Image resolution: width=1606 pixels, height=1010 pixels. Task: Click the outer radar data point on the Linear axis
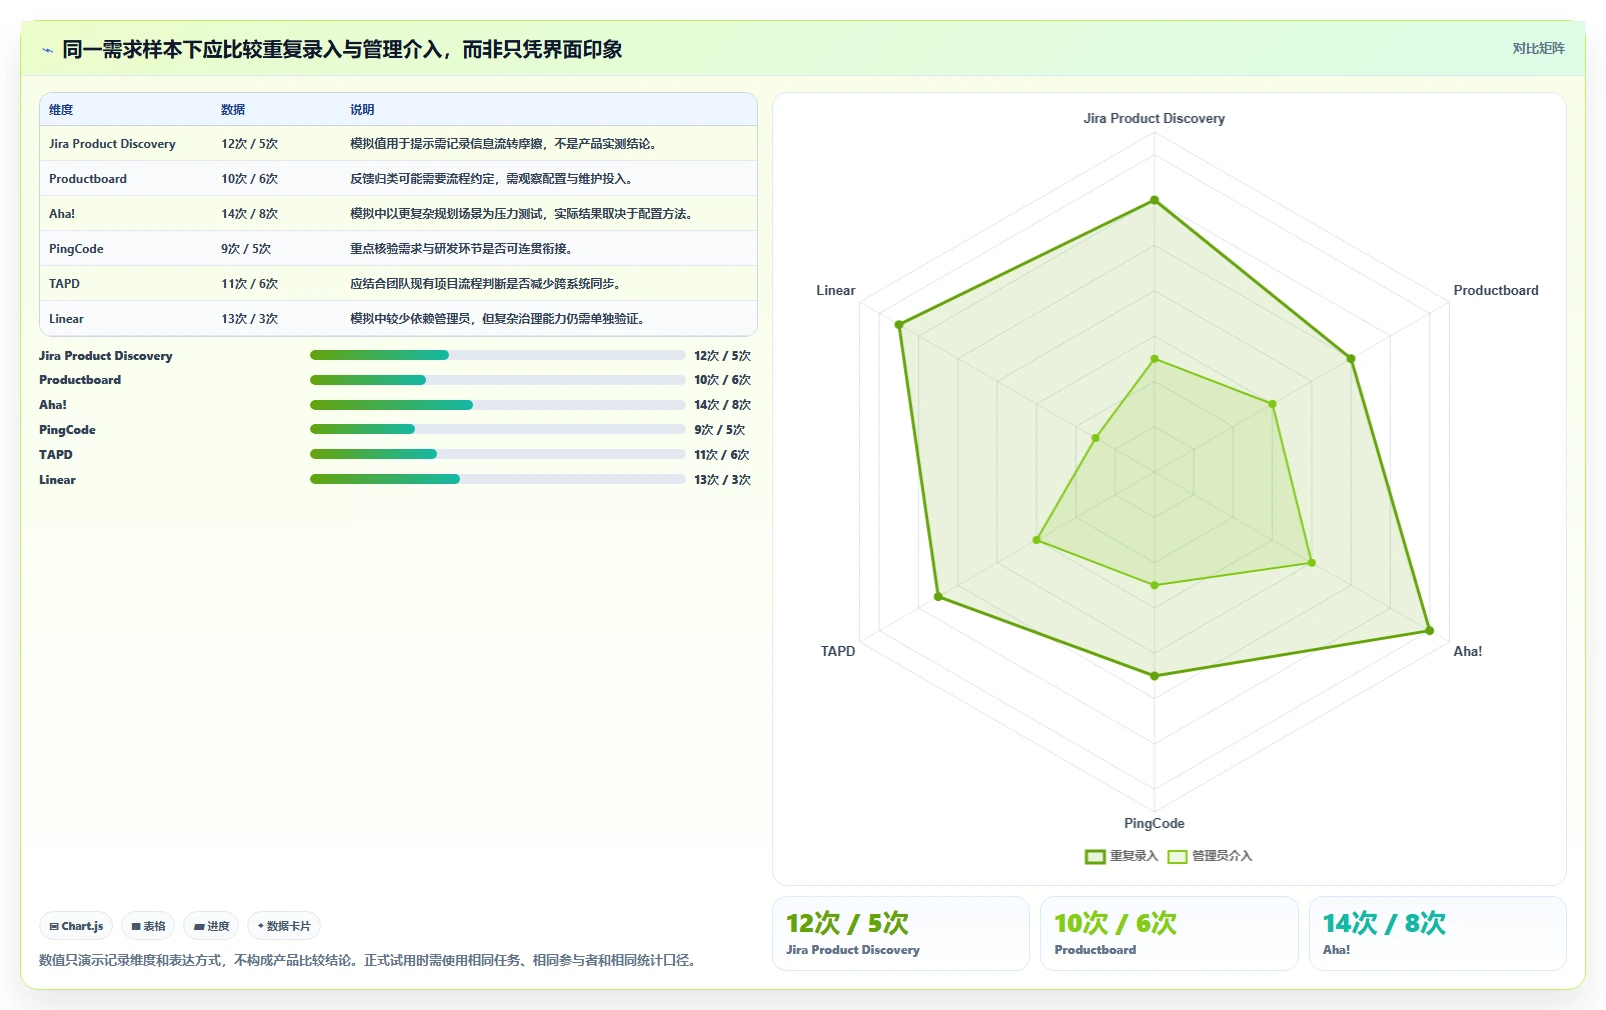click(898, 324)
